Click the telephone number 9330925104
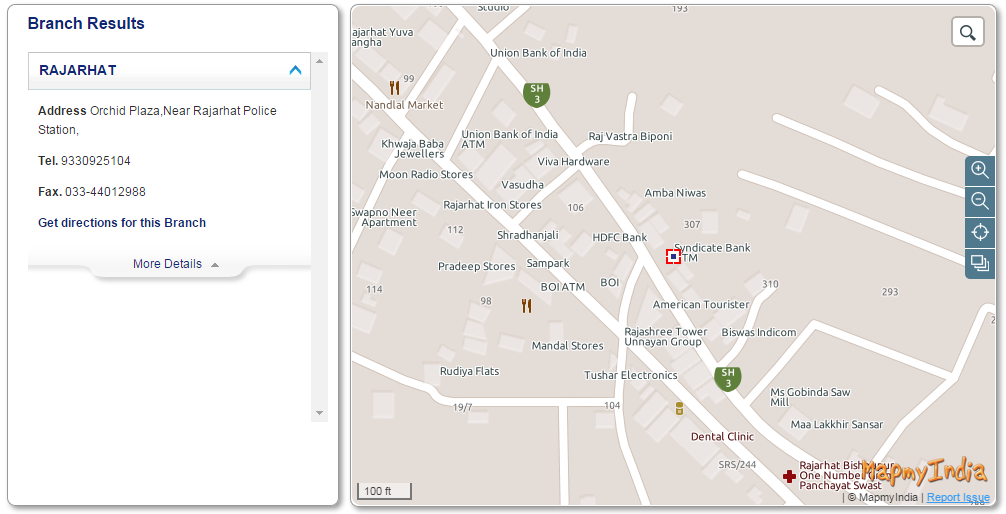 pyautogui.click(x=96, y=161)
